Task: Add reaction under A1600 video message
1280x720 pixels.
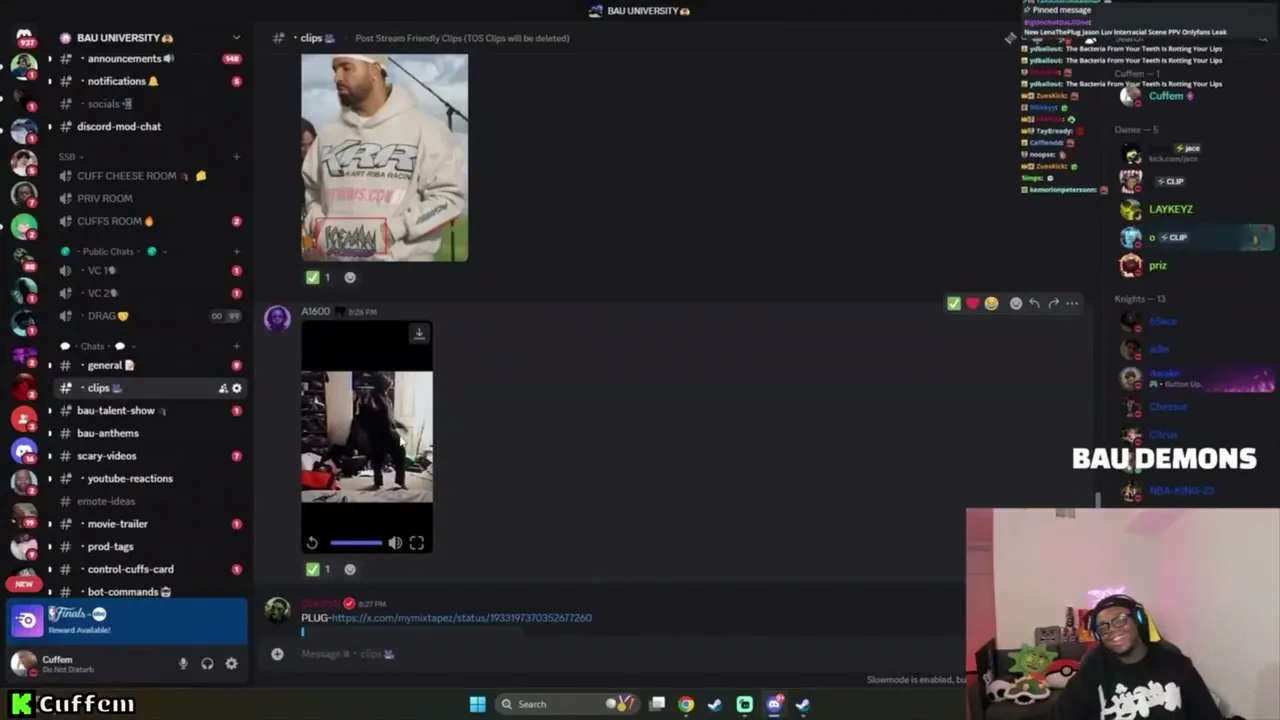Action: point(350,569)
